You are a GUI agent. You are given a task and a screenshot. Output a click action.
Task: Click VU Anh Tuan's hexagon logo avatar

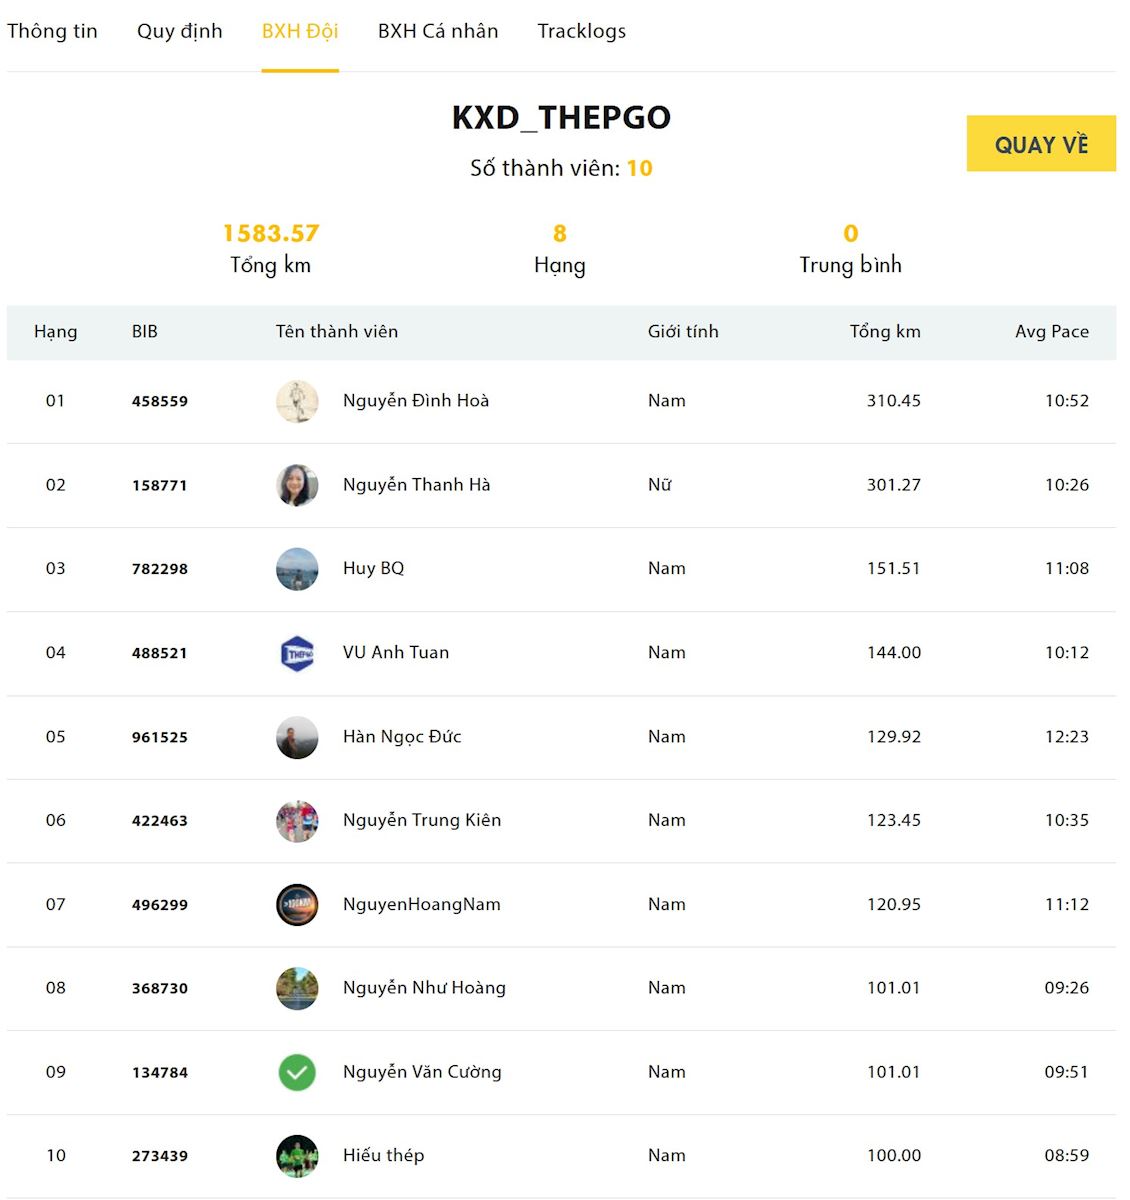(x=297, y=653)
